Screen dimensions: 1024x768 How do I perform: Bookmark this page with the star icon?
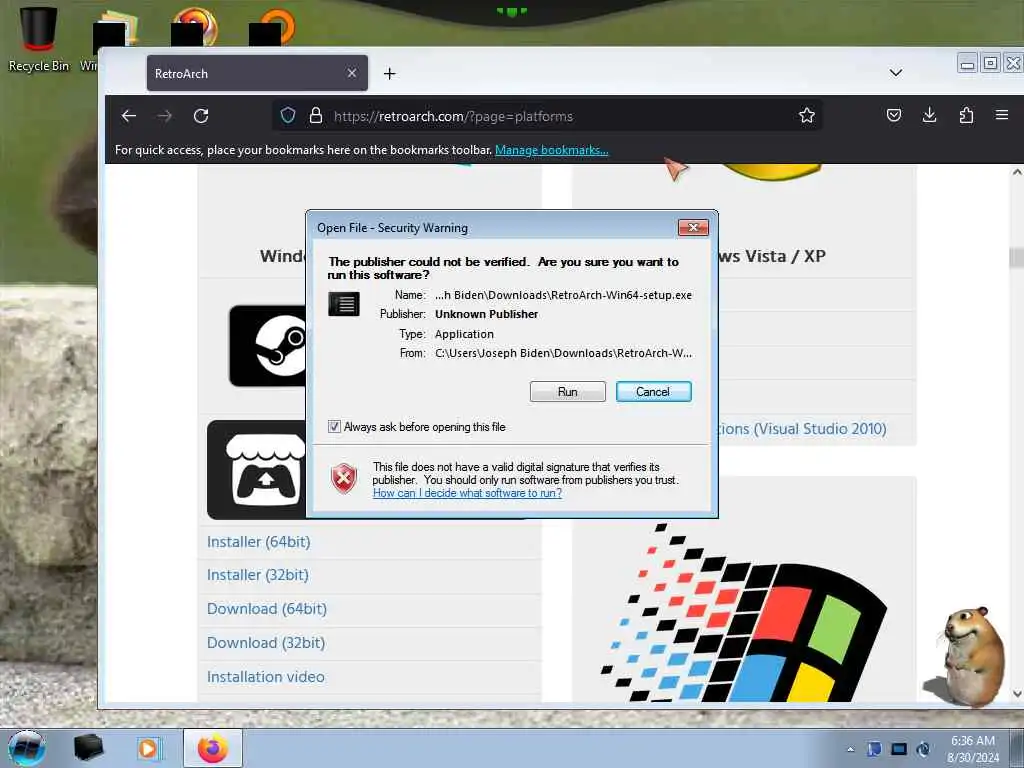coord(807,116)
